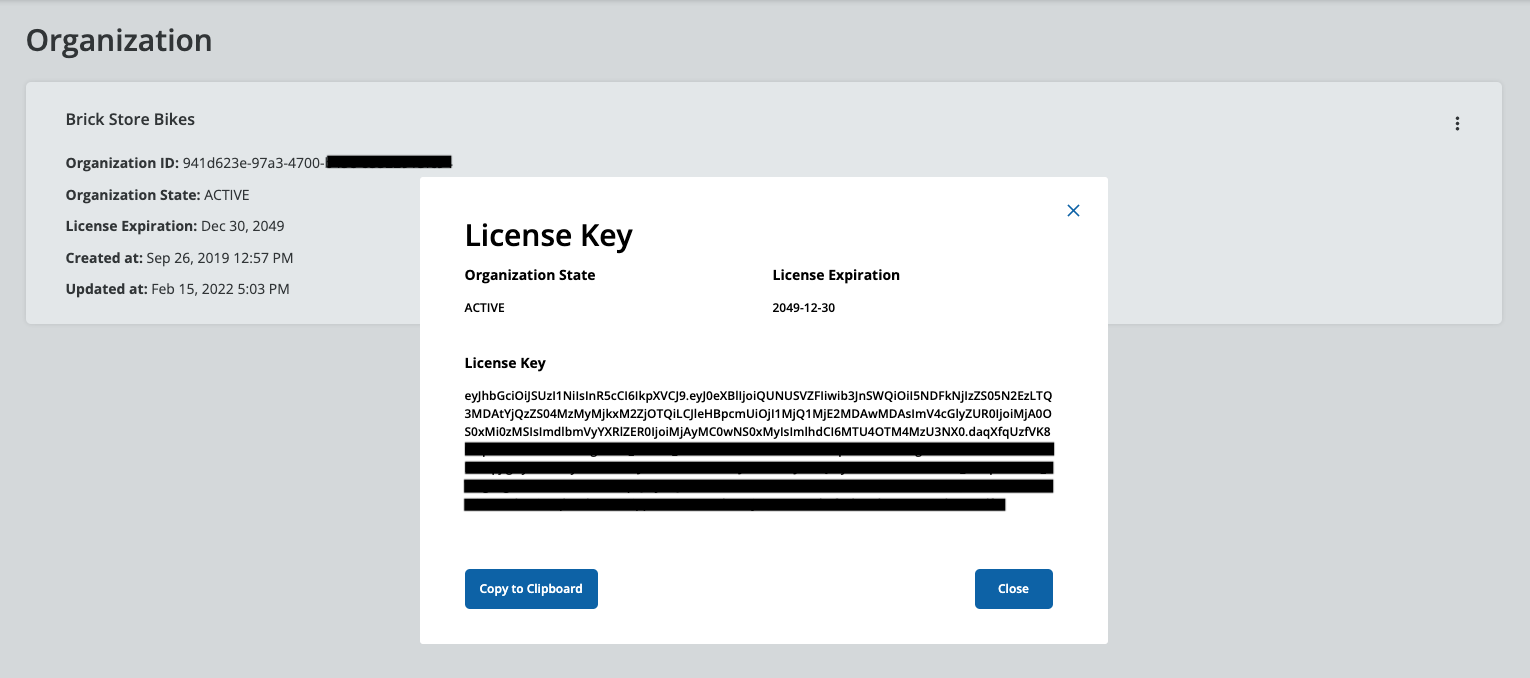The image size is (1530, 678).
Task: Click 'License Expiration: Dec 30, 2049' line
Action: 175,226
